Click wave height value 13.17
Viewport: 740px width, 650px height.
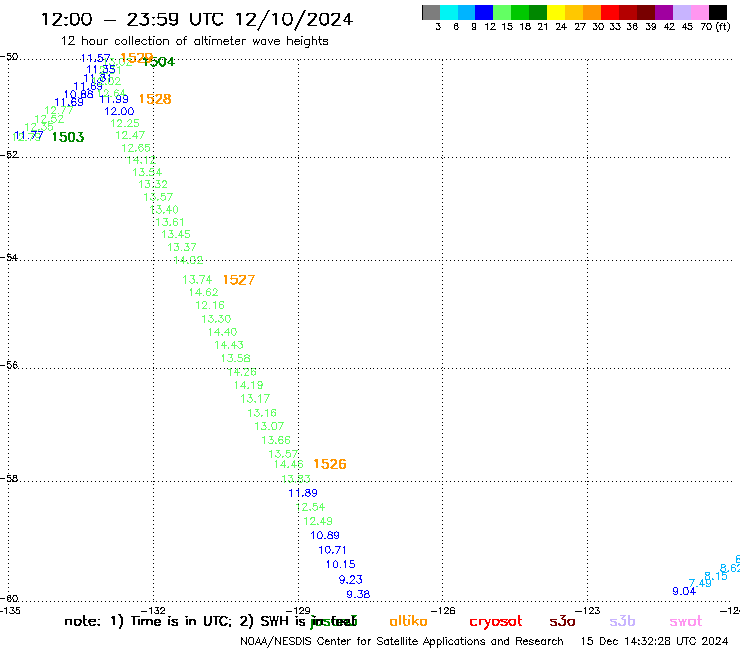[x=255, y=399]
